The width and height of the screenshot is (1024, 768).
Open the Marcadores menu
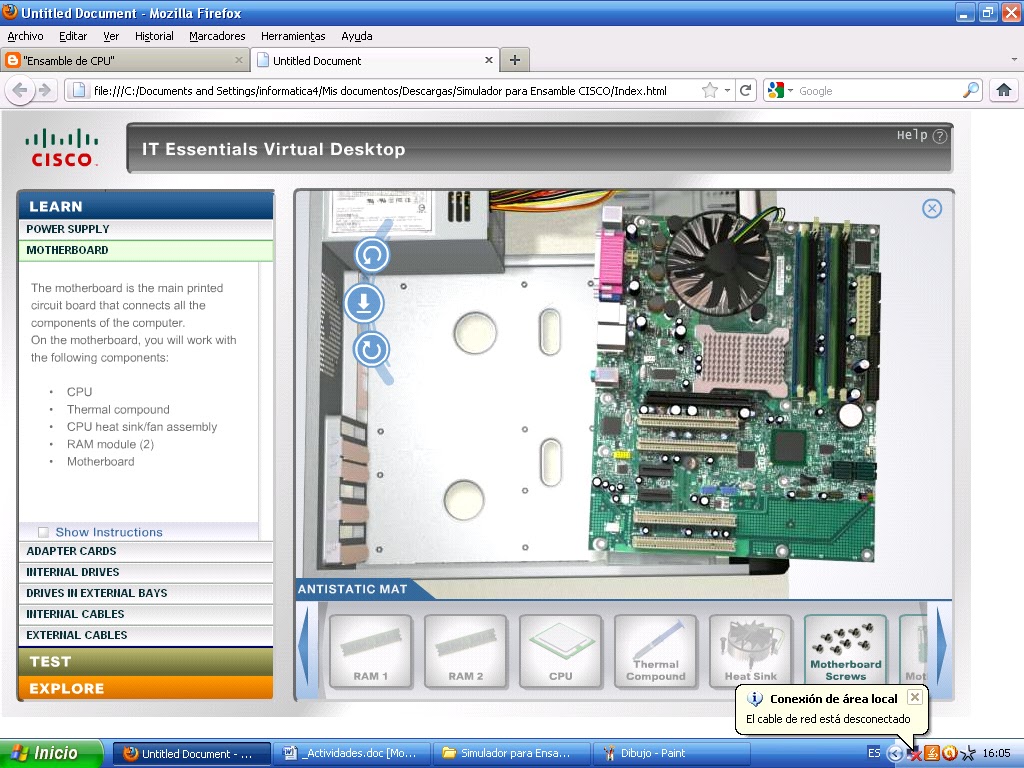pyautogui.click(x=216, y=35)
